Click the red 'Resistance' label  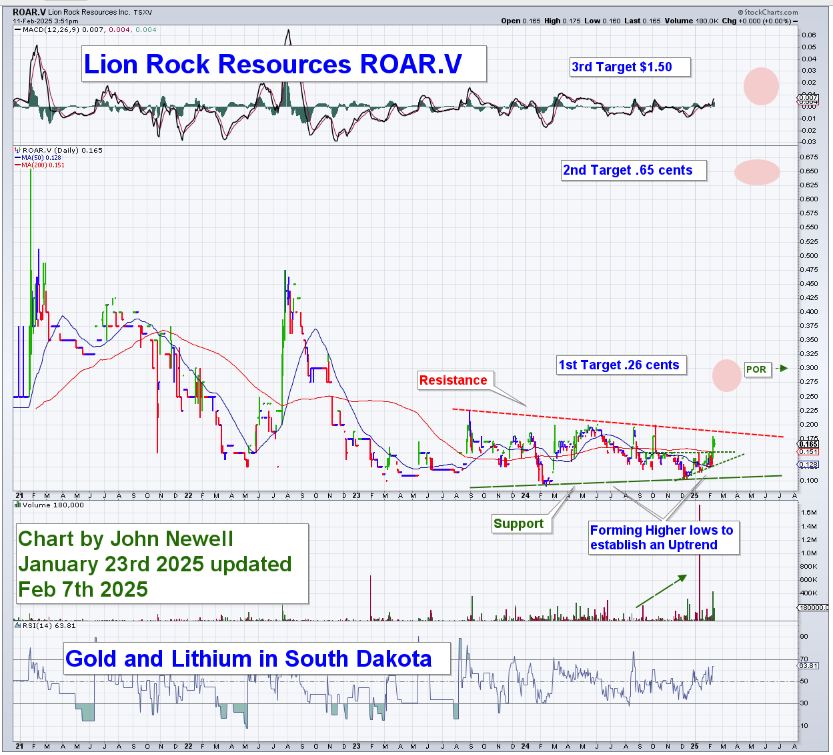(x=455, y=380)
